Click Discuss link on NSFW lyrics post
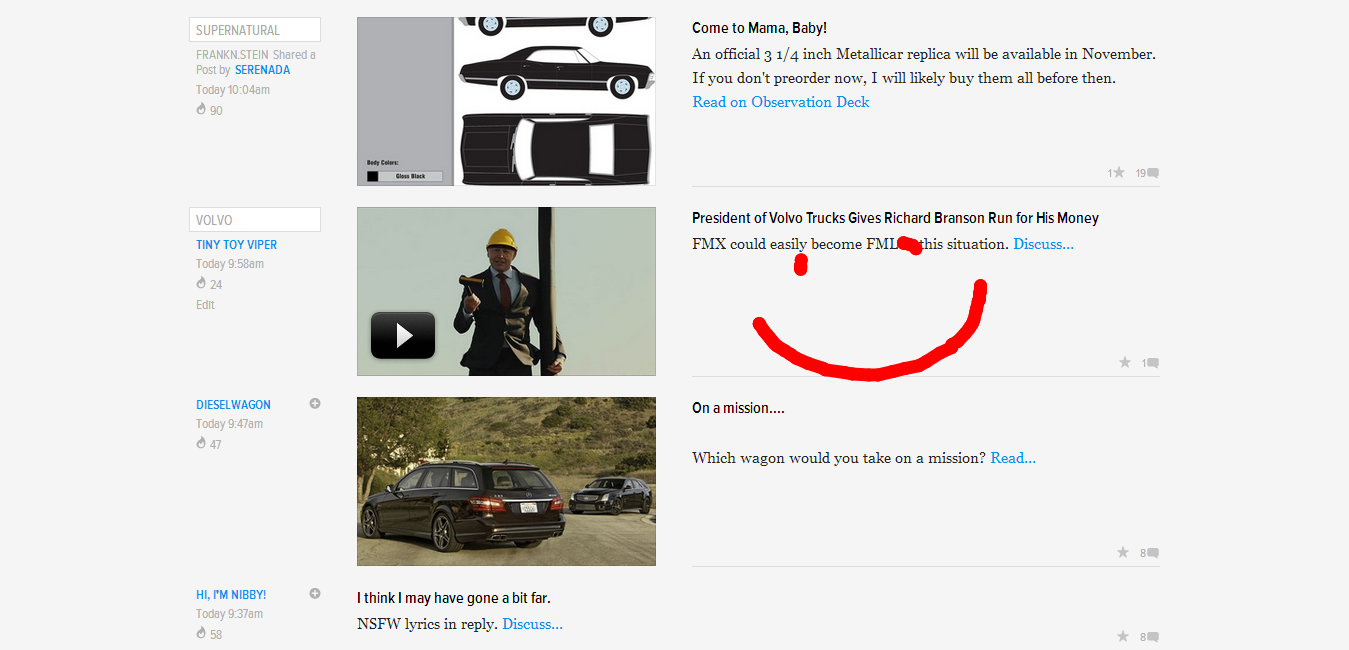The height and width of the screenshot is (650, 1349). click(532, 624)
